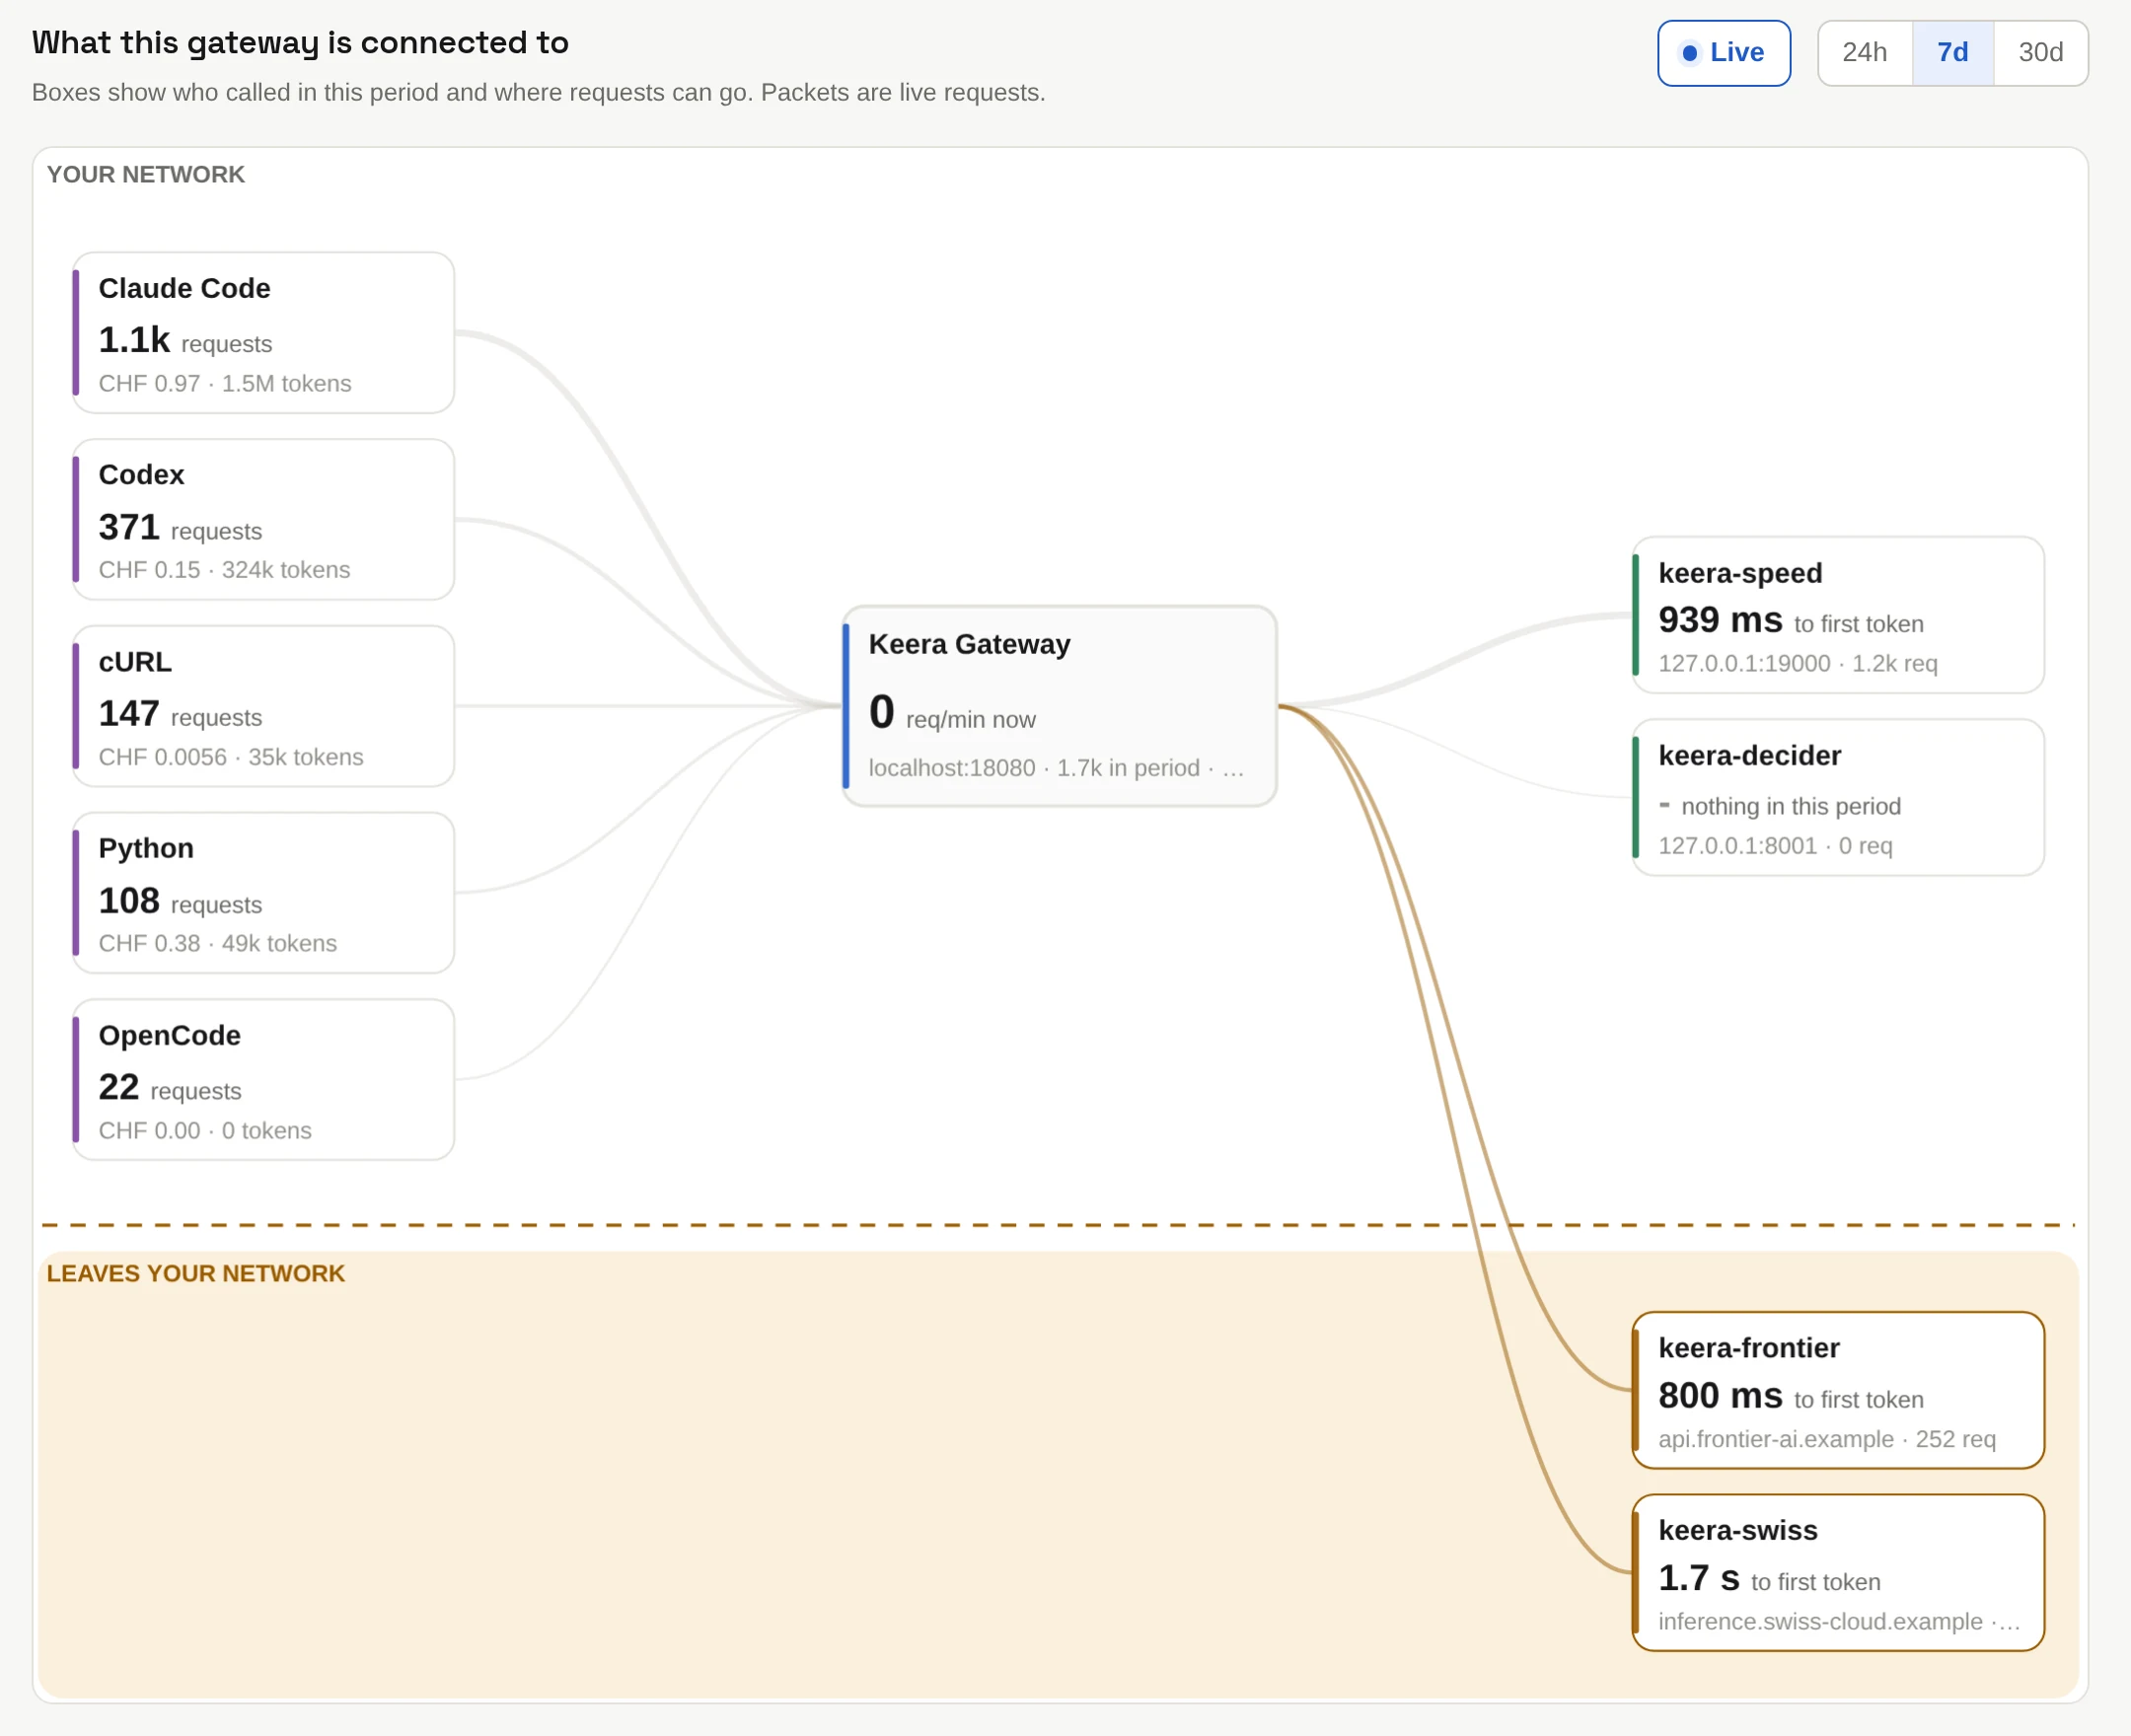The height and width of the screenshot is (1736, 2131).
Task: Click the Keera Gateway node
Action: point(1059,706)
